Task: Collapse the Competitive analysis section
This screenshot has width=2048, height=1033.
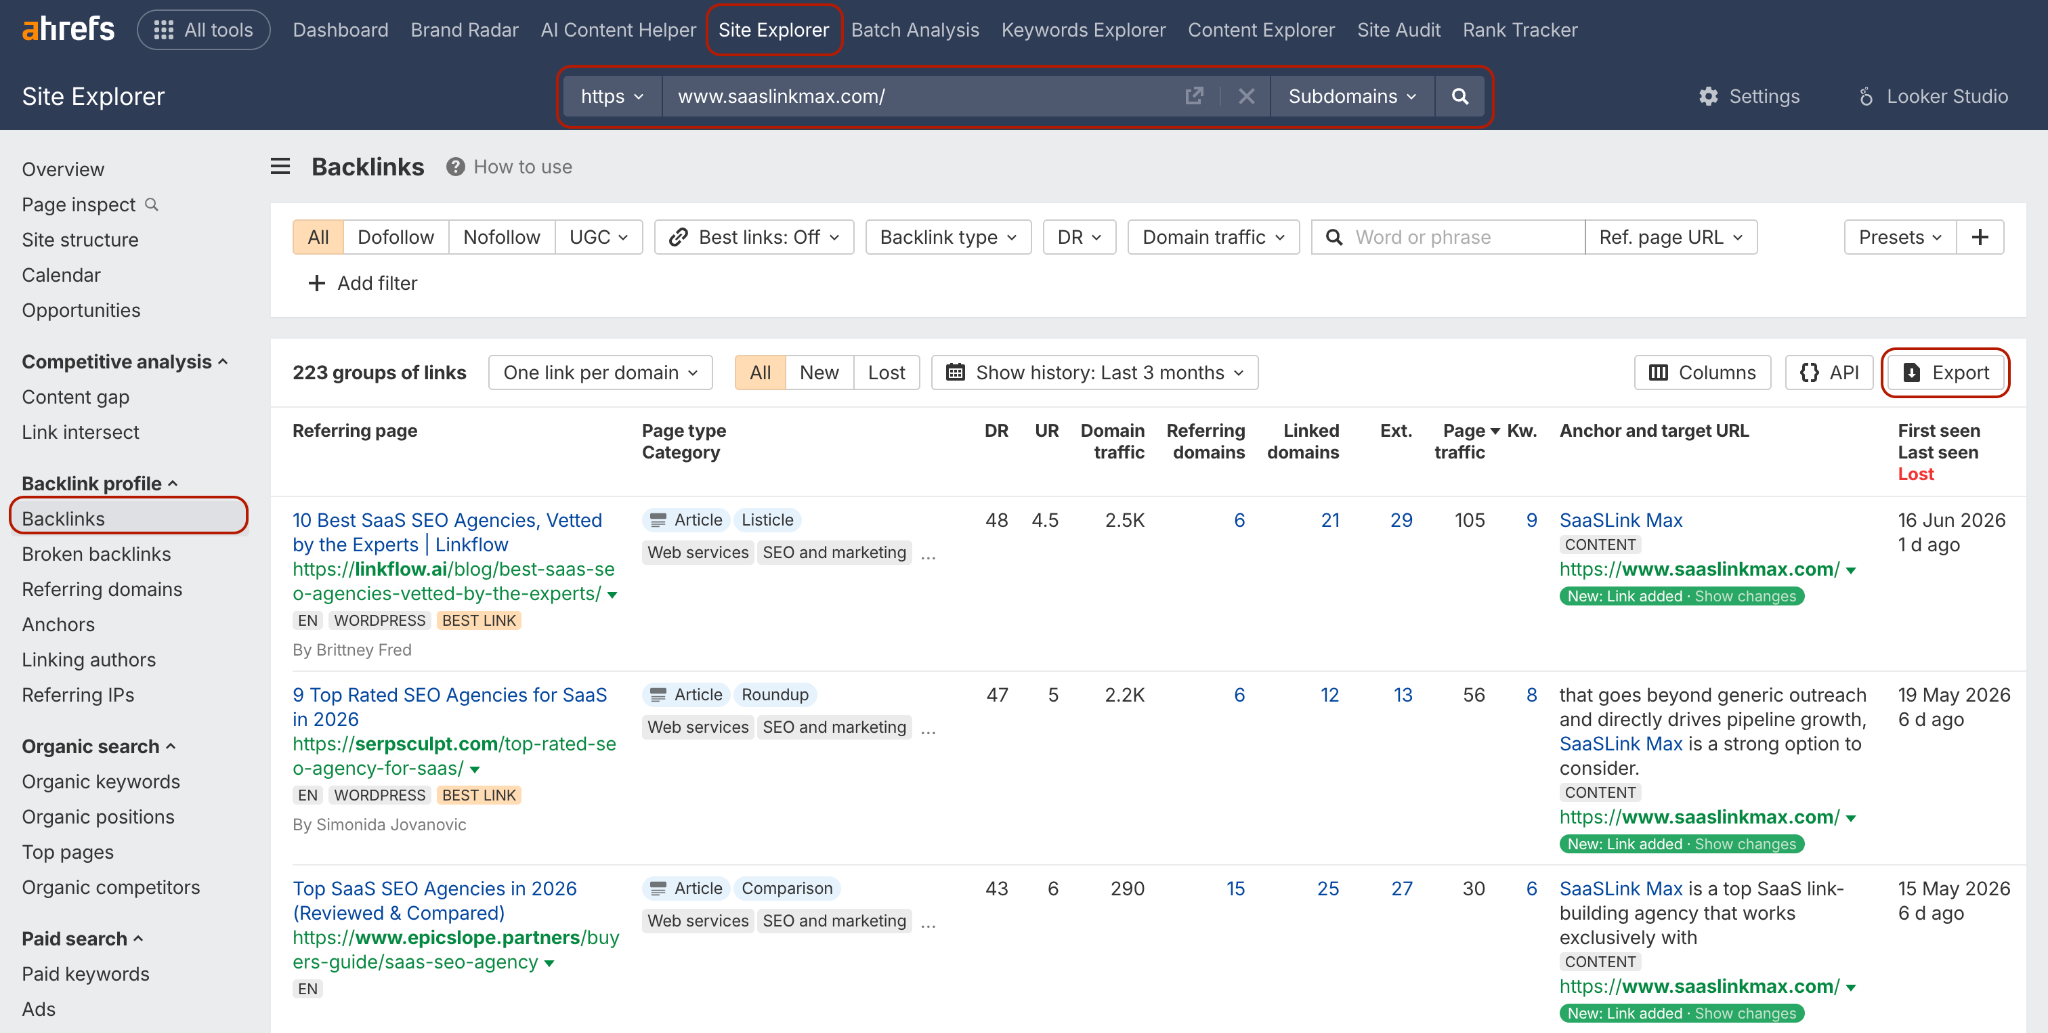Action: coord(125,361)
